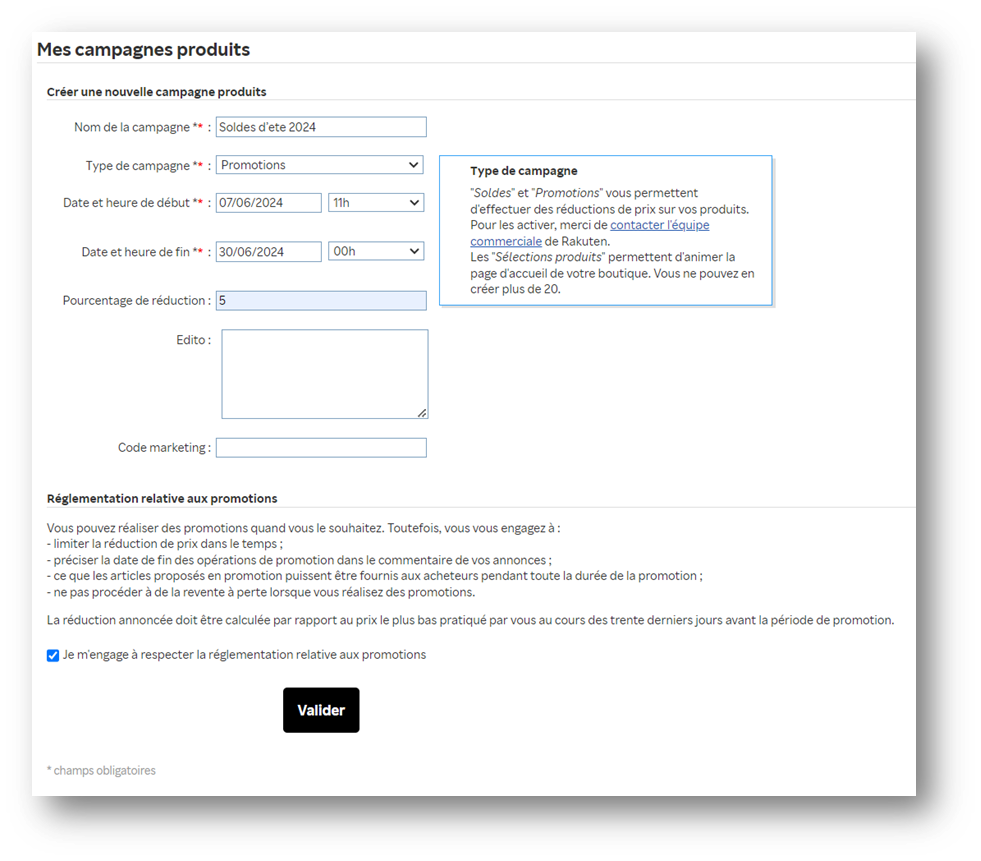Uncheck the promotions regulation agreement checkbox
This screenshot has height=861, width=981.
pyautogui.click(x=53, y=656)
